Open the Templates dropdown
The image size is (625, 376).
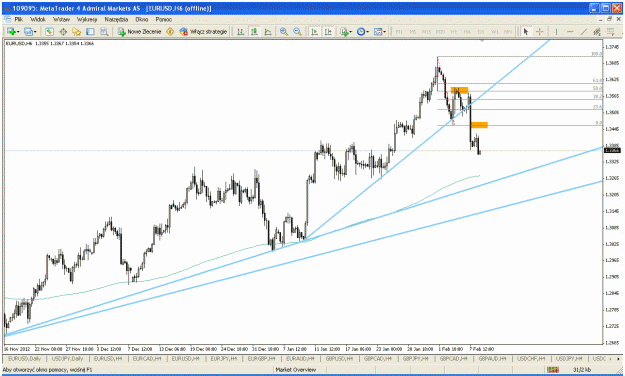[380, 31]
